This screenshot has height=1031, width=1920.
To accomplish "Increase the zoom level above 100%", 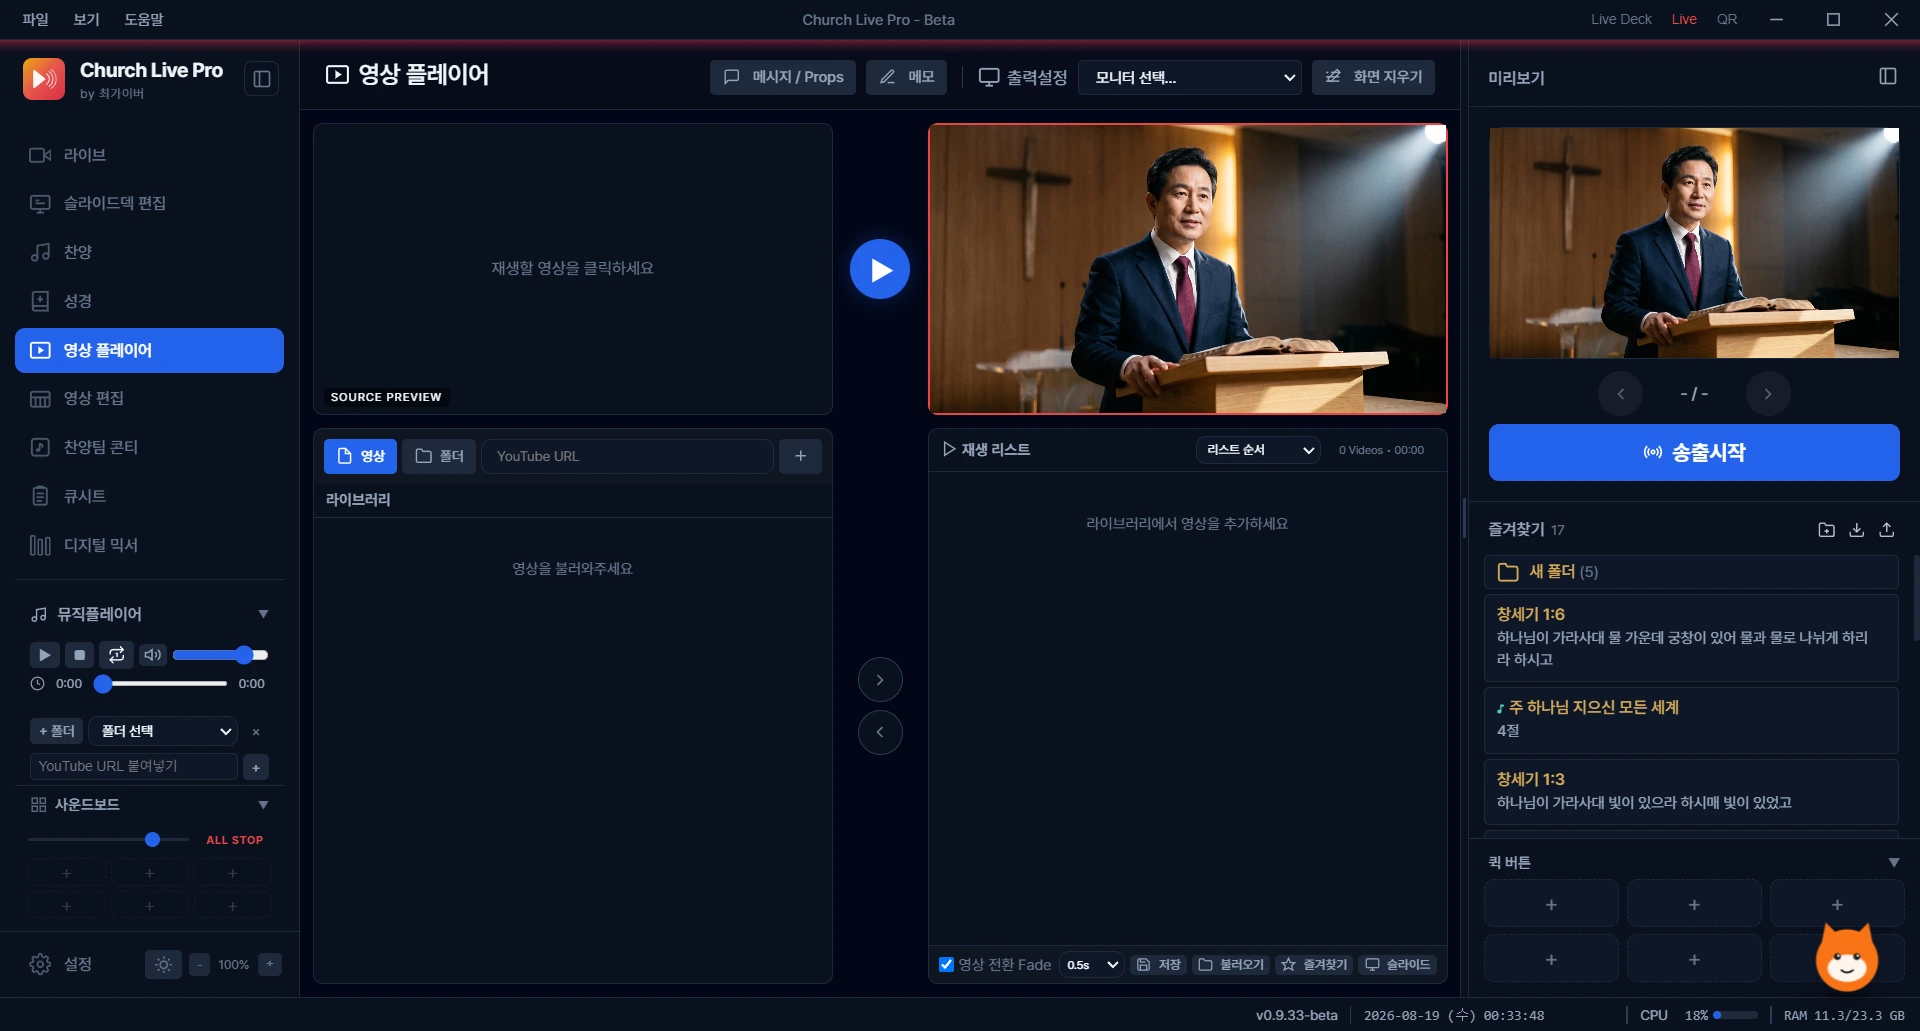I will pos(270,964).
